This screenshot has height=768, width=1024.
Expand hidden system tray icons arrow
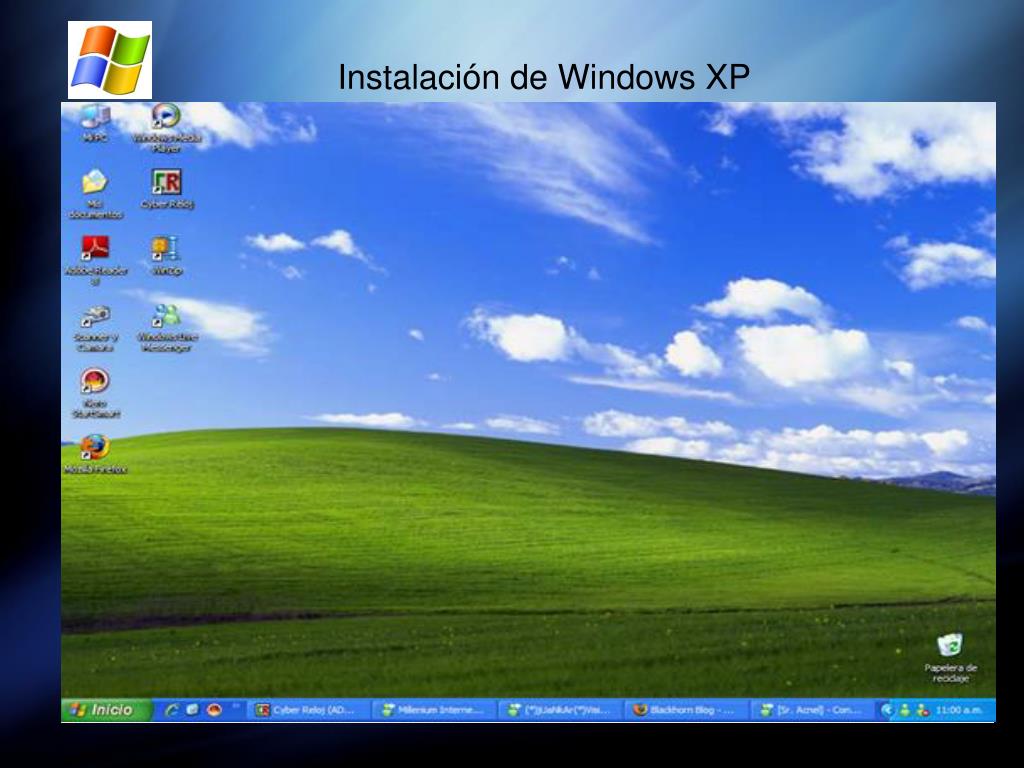886,710
